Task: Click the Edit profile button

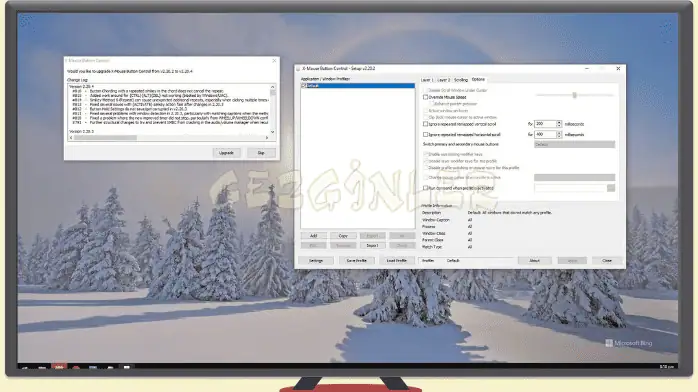Action: coord(313,245)
